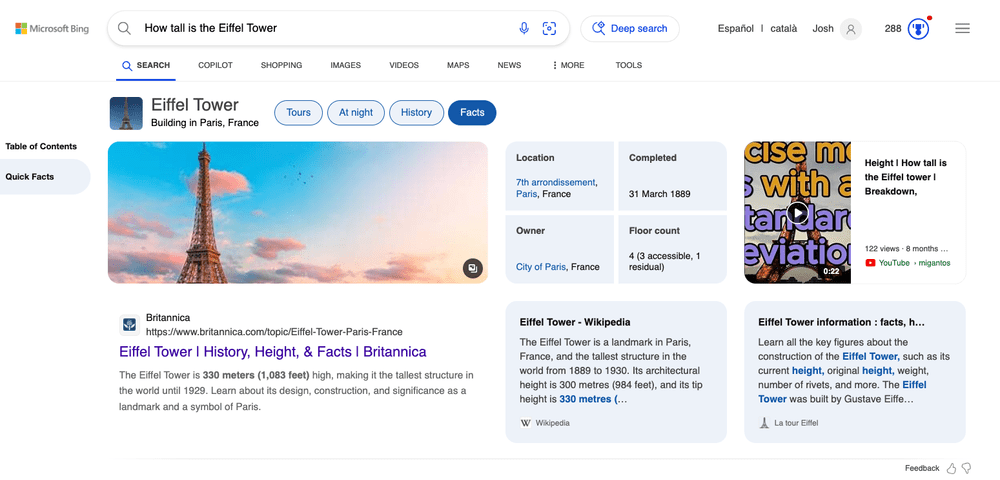Open the Eiffel Tower information card title
This screenshot has height=480, width=1000.
click(x=841, y=323)
